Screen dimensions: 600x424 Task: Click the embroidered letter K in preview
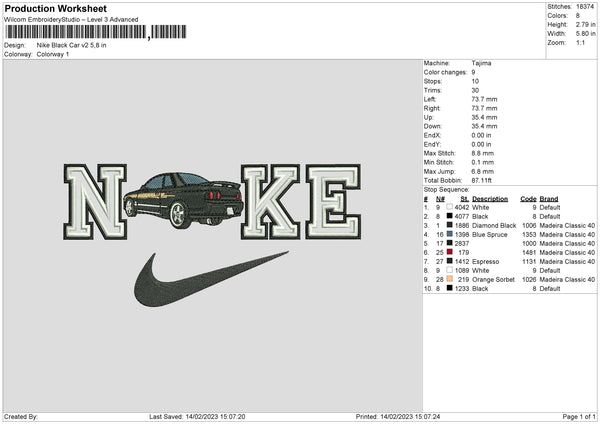point(271,202)
